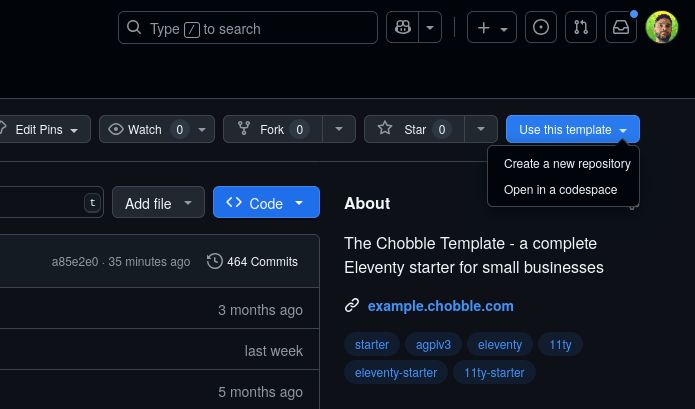Expand the Copilot dropdown arrow
The width and height of the screenshot is (695, 409).
(430, 27)
